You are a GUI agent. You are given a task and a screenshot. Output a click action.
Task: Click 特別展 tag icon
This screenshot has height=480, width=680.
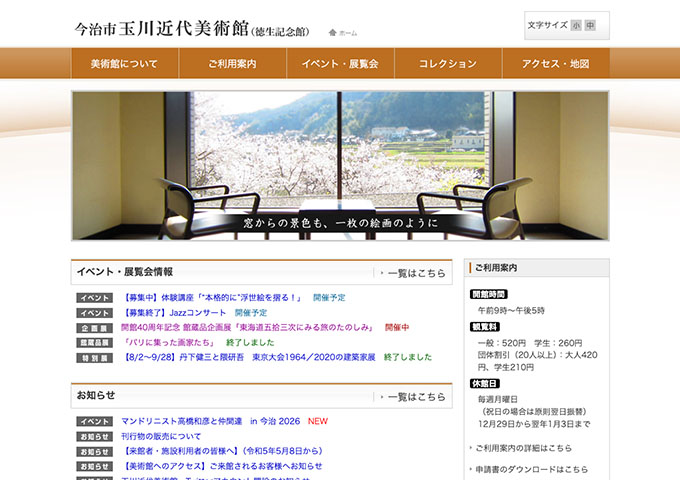[95, 358]
